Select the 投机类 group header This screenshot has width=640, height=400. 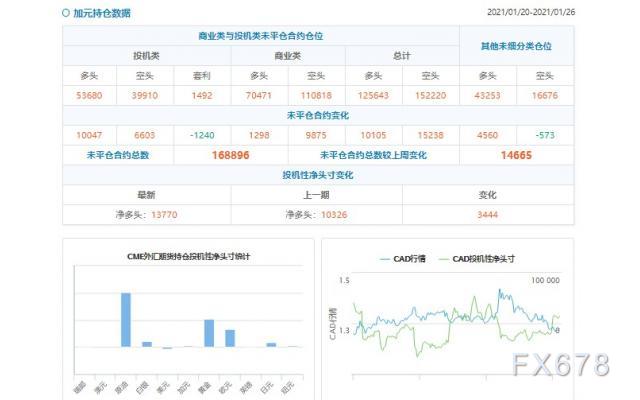[x=147, y=56]
